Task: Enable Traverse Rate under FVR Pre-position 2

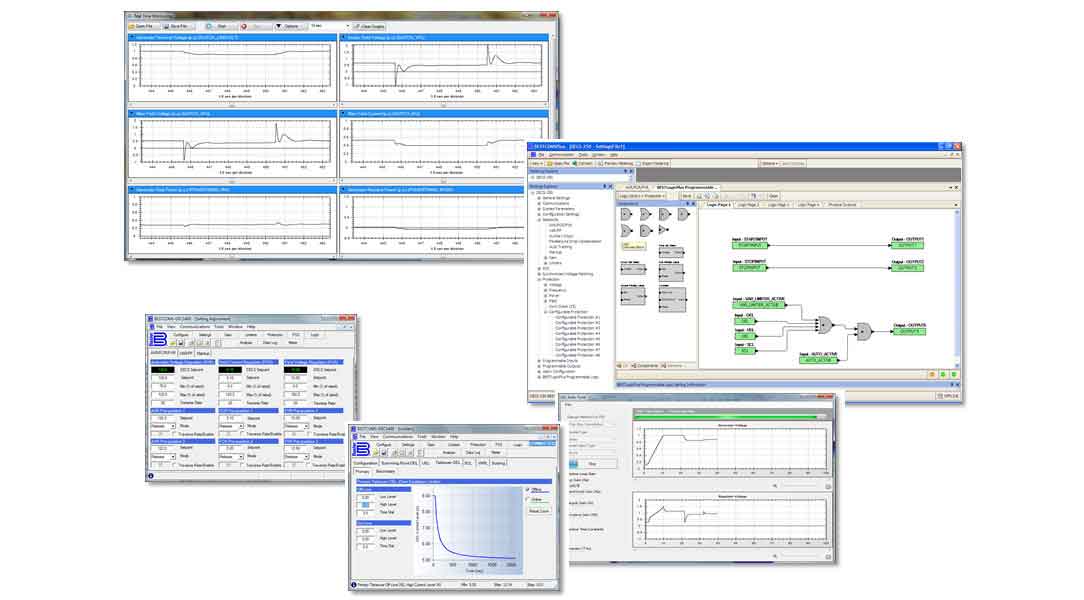Action: (308, 465)
